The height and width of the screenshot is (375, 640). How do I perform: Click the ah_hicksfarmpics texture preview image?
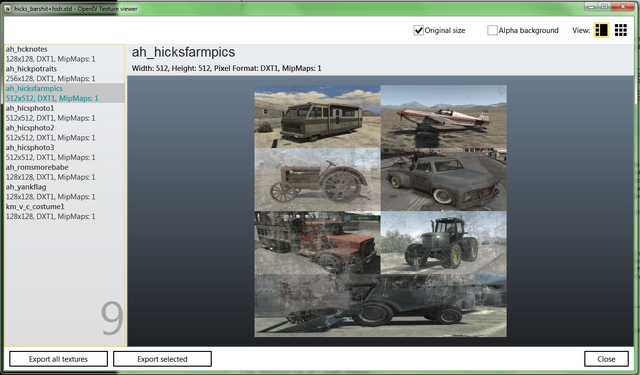380,211
